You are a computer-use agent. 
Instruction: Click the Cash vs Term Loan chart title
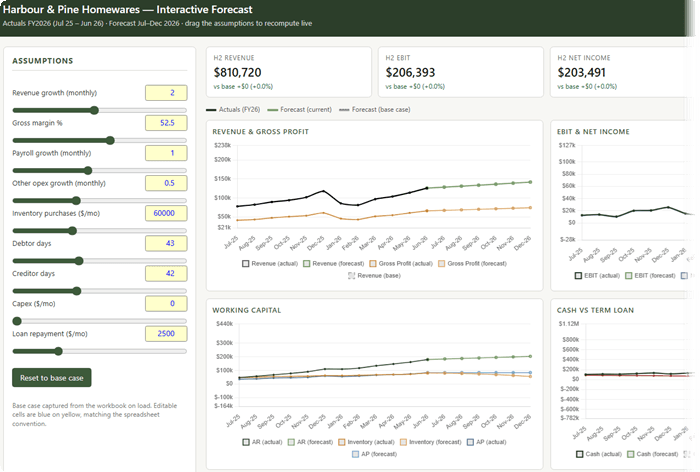point(595,310)
